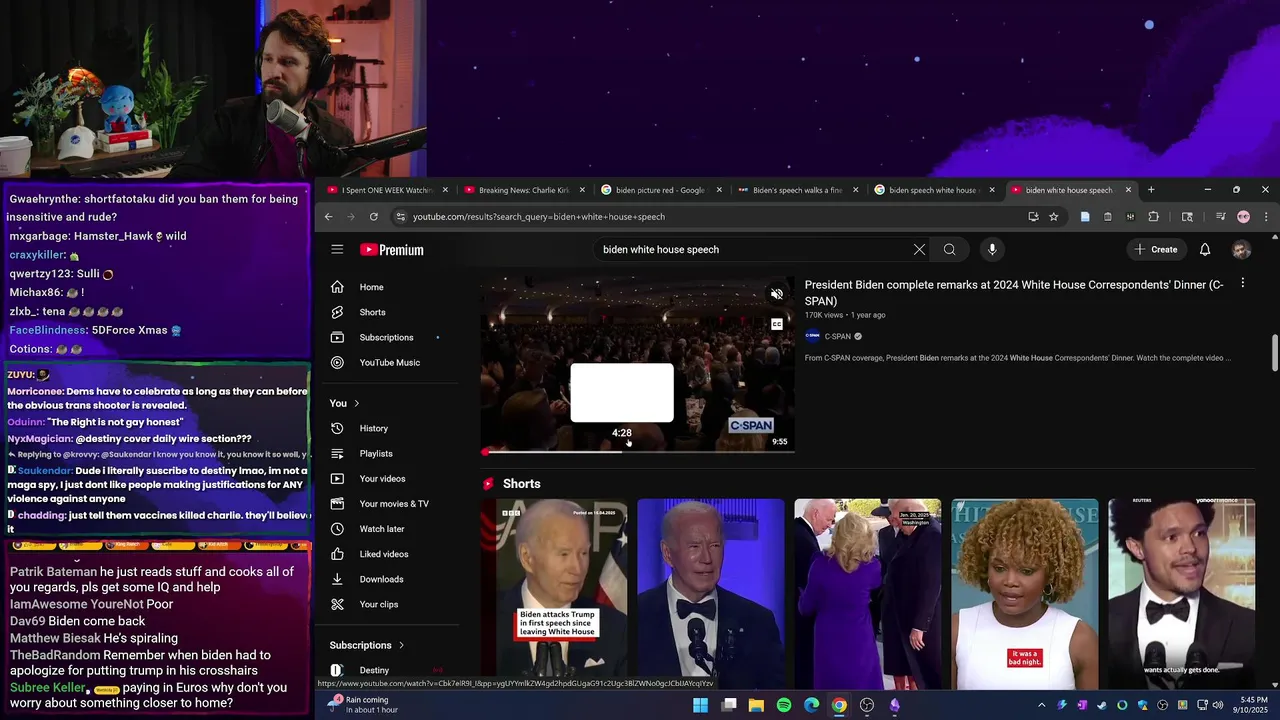The width and height of the screenshot is (1280, 720).
Task: Clear the search box with the X icon
Action: pos(919,249)
